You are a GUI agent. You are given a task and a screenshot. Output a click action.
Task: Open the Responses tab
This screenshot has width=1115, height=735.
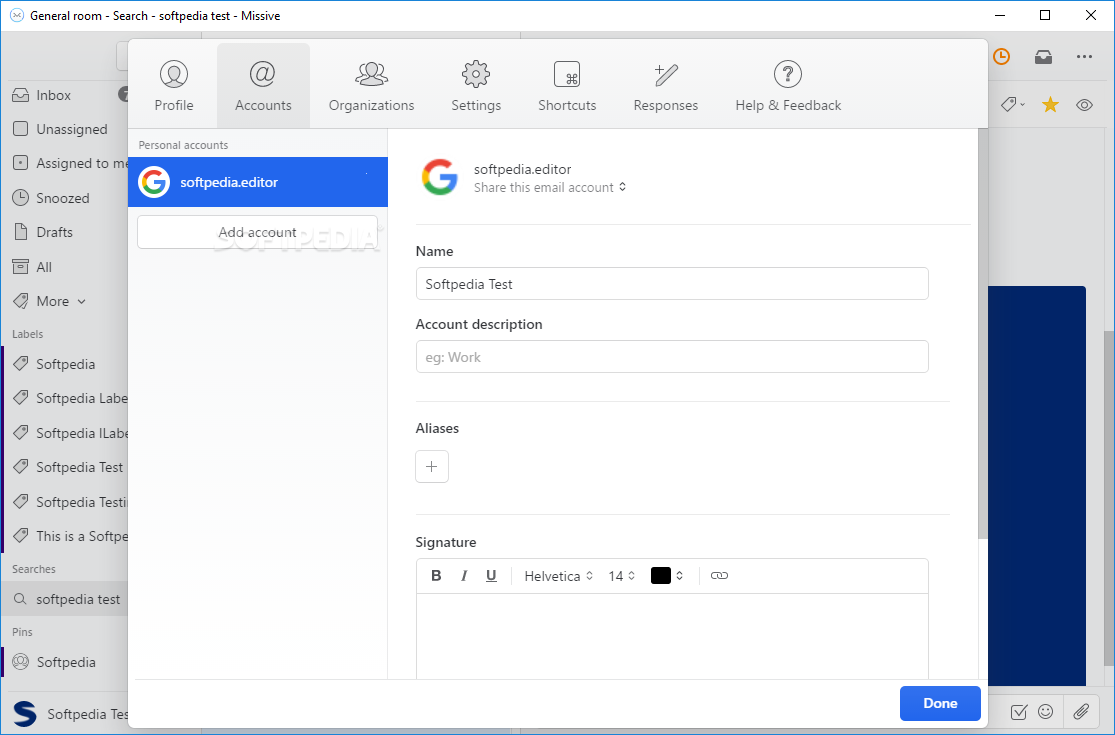pyautogui.click(x=666, y=86)
